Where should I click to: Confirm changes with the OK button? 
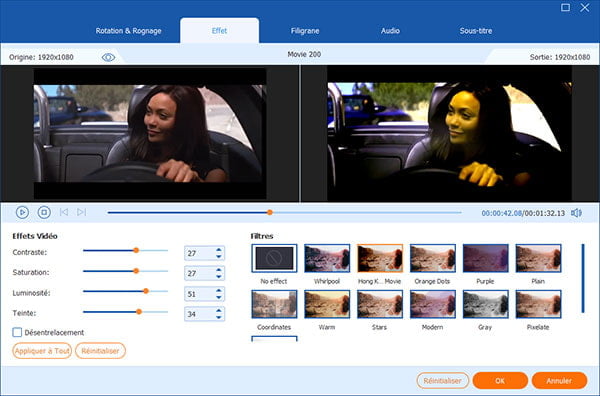(500, 381)
